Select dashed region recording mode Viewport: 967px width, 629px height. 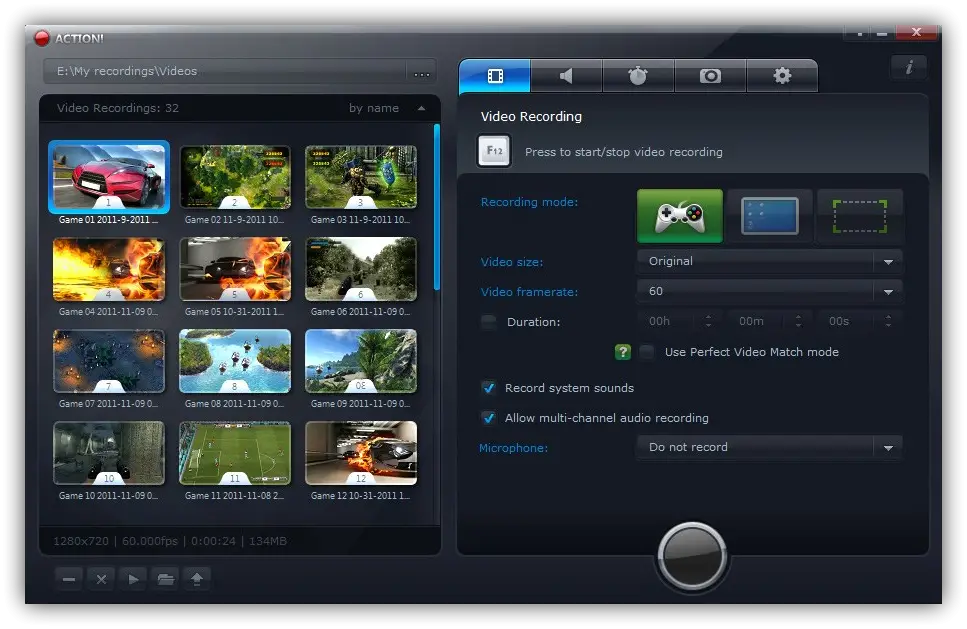coord(860,216)
